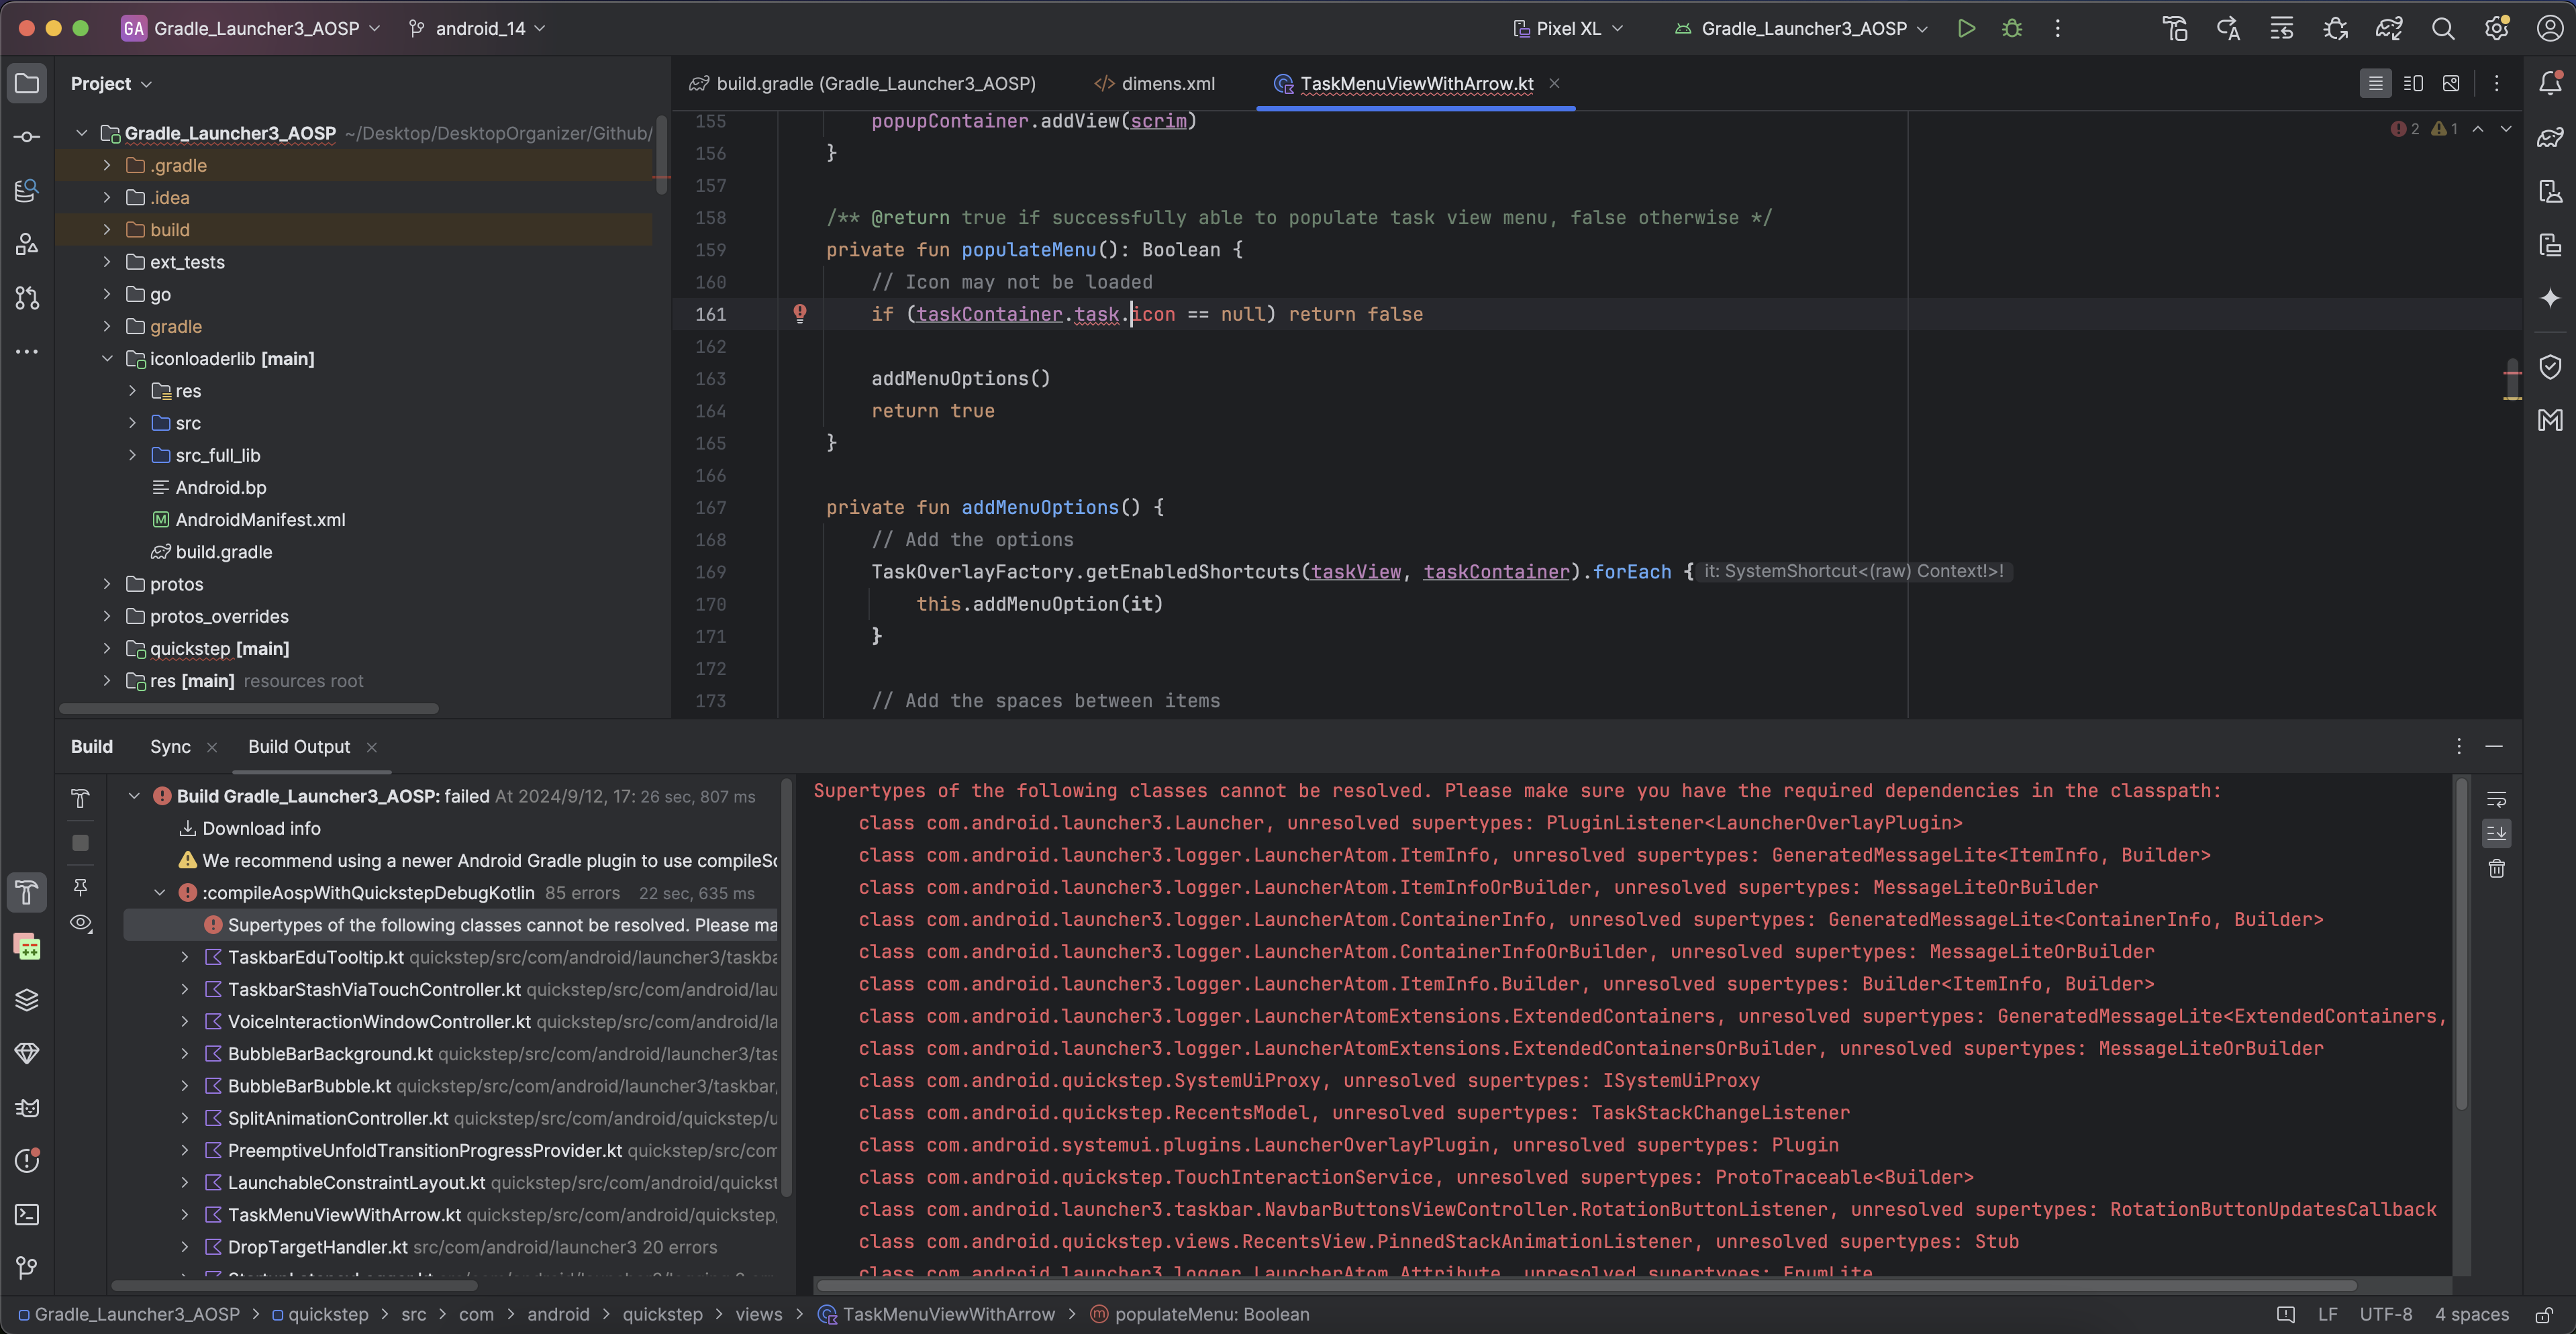Start debugging with the Debug bug icon
Screen dimensions: 2576x1334
click(2012, 28)
